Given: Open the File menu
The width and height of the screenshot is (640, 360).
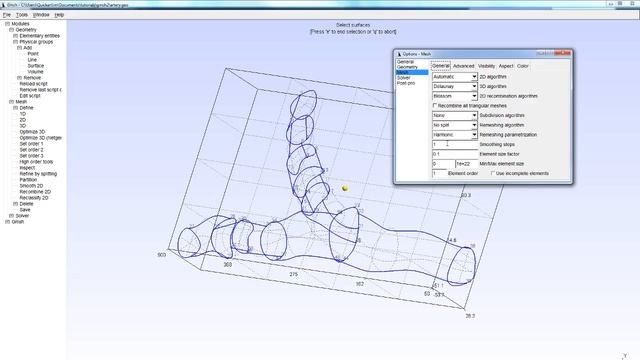Looking at the screenshot, I should [x=7, y=15].
